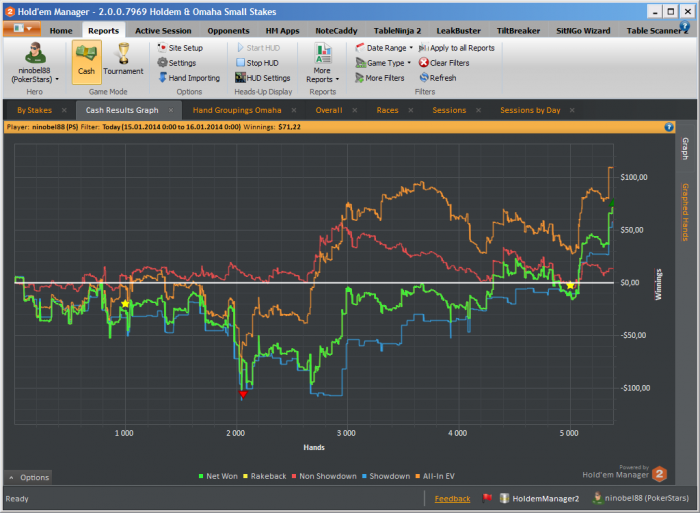Image resolution: width=700 pixels, height=513 pixels.
Task: Select Tournament game mode
Action: click(x=123, y=59)
